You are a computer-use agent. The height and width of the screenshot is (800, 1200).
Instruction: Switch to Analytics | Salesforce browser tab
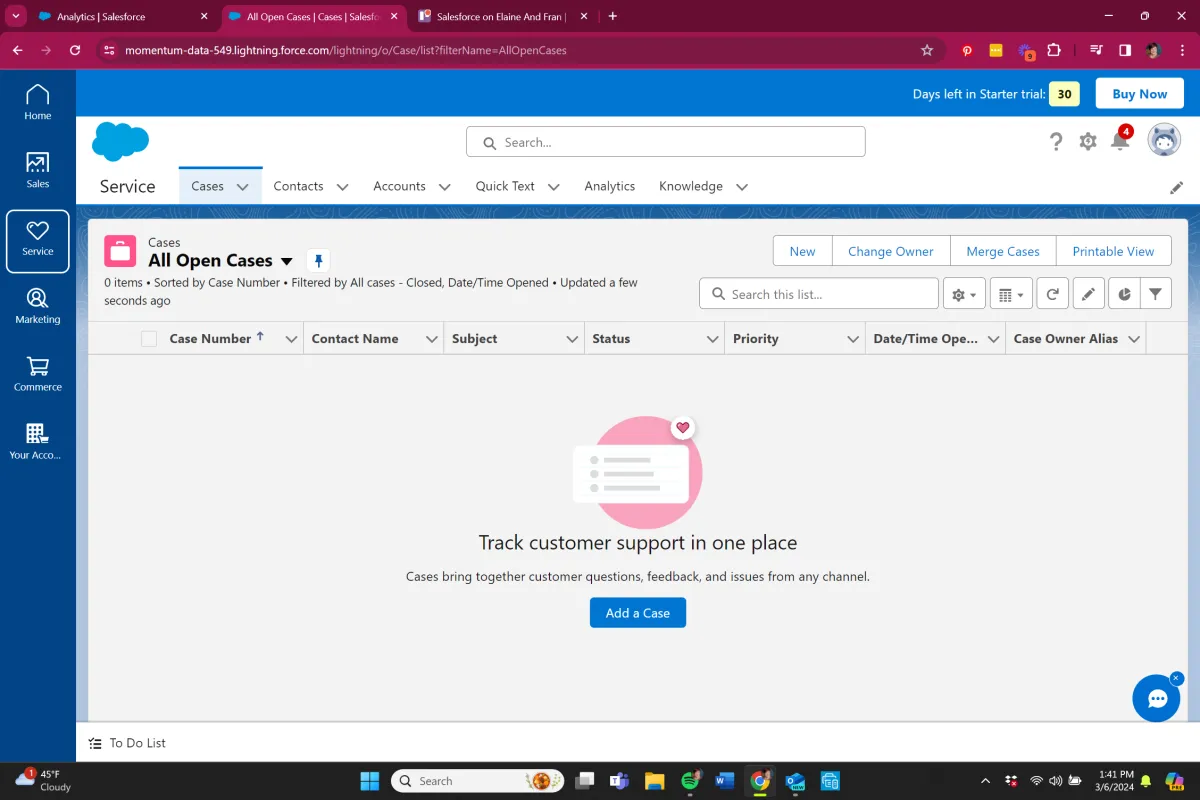pos(121,17)
